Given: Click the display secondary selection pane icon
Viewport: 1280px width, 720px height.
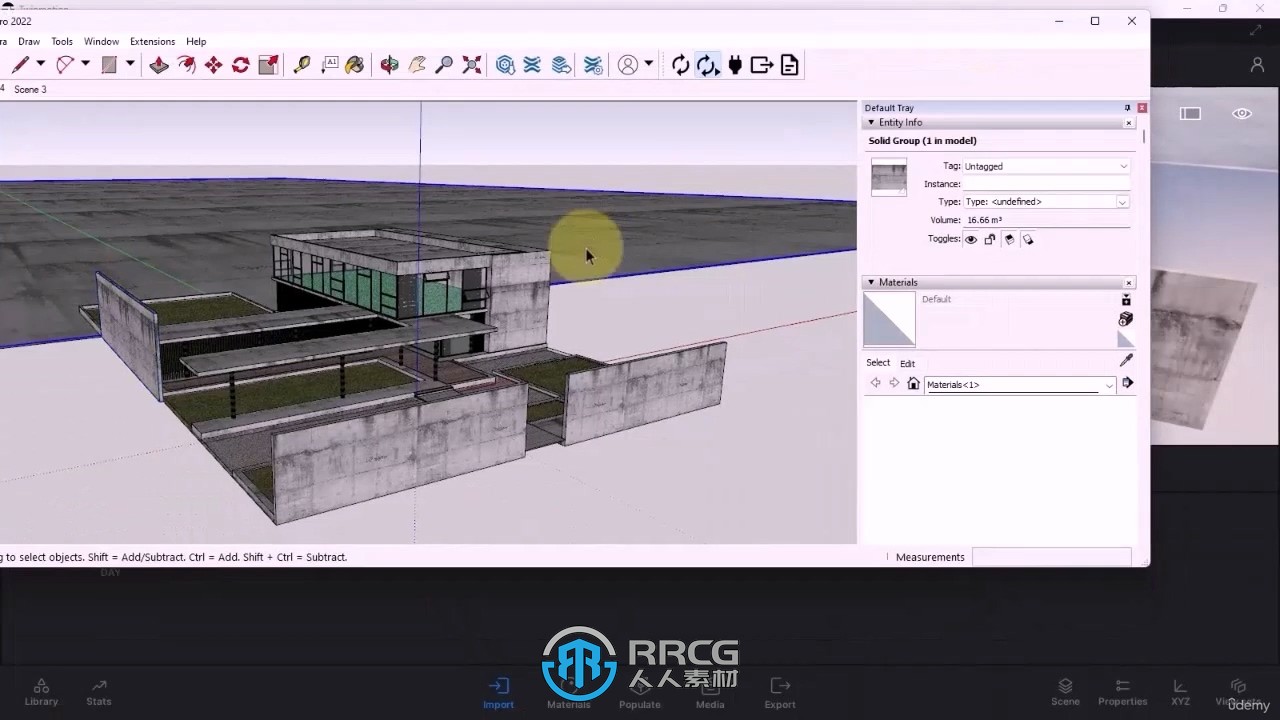Looking at the screenshot, I should tap(1126, 300).
